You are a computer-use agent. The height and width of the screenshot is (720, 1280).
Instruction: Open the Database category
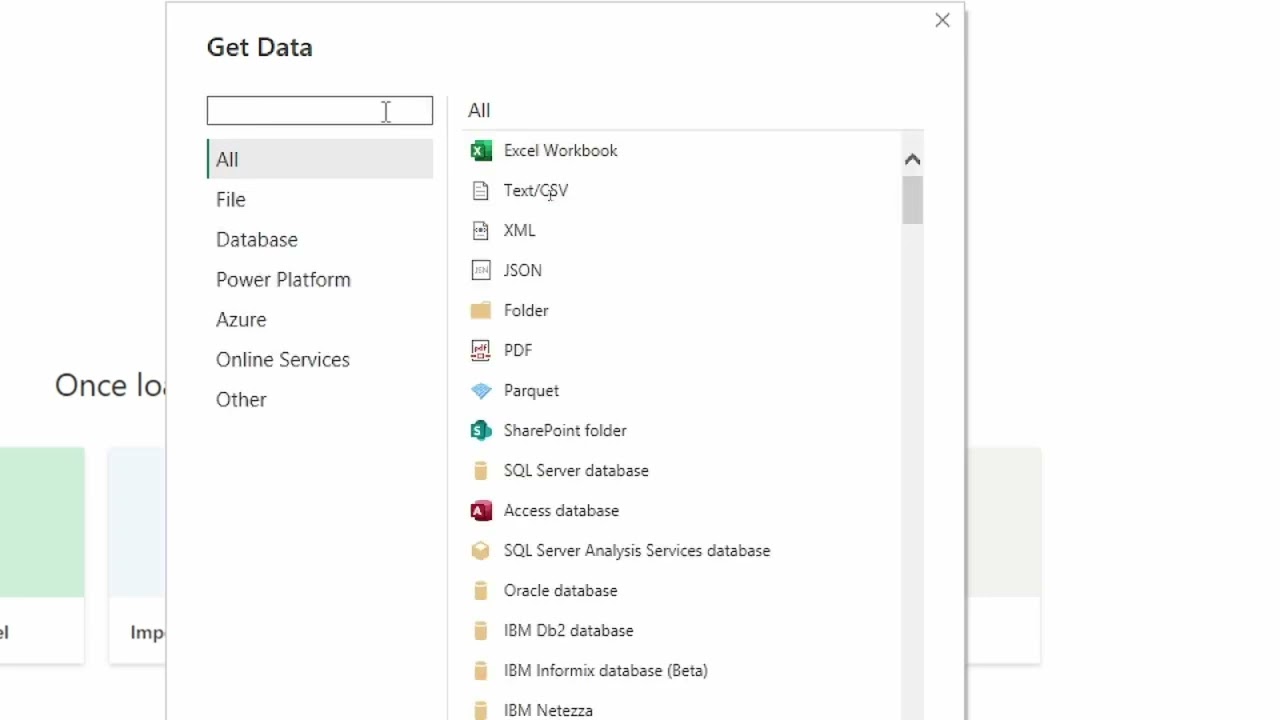[x=320, y=239]
